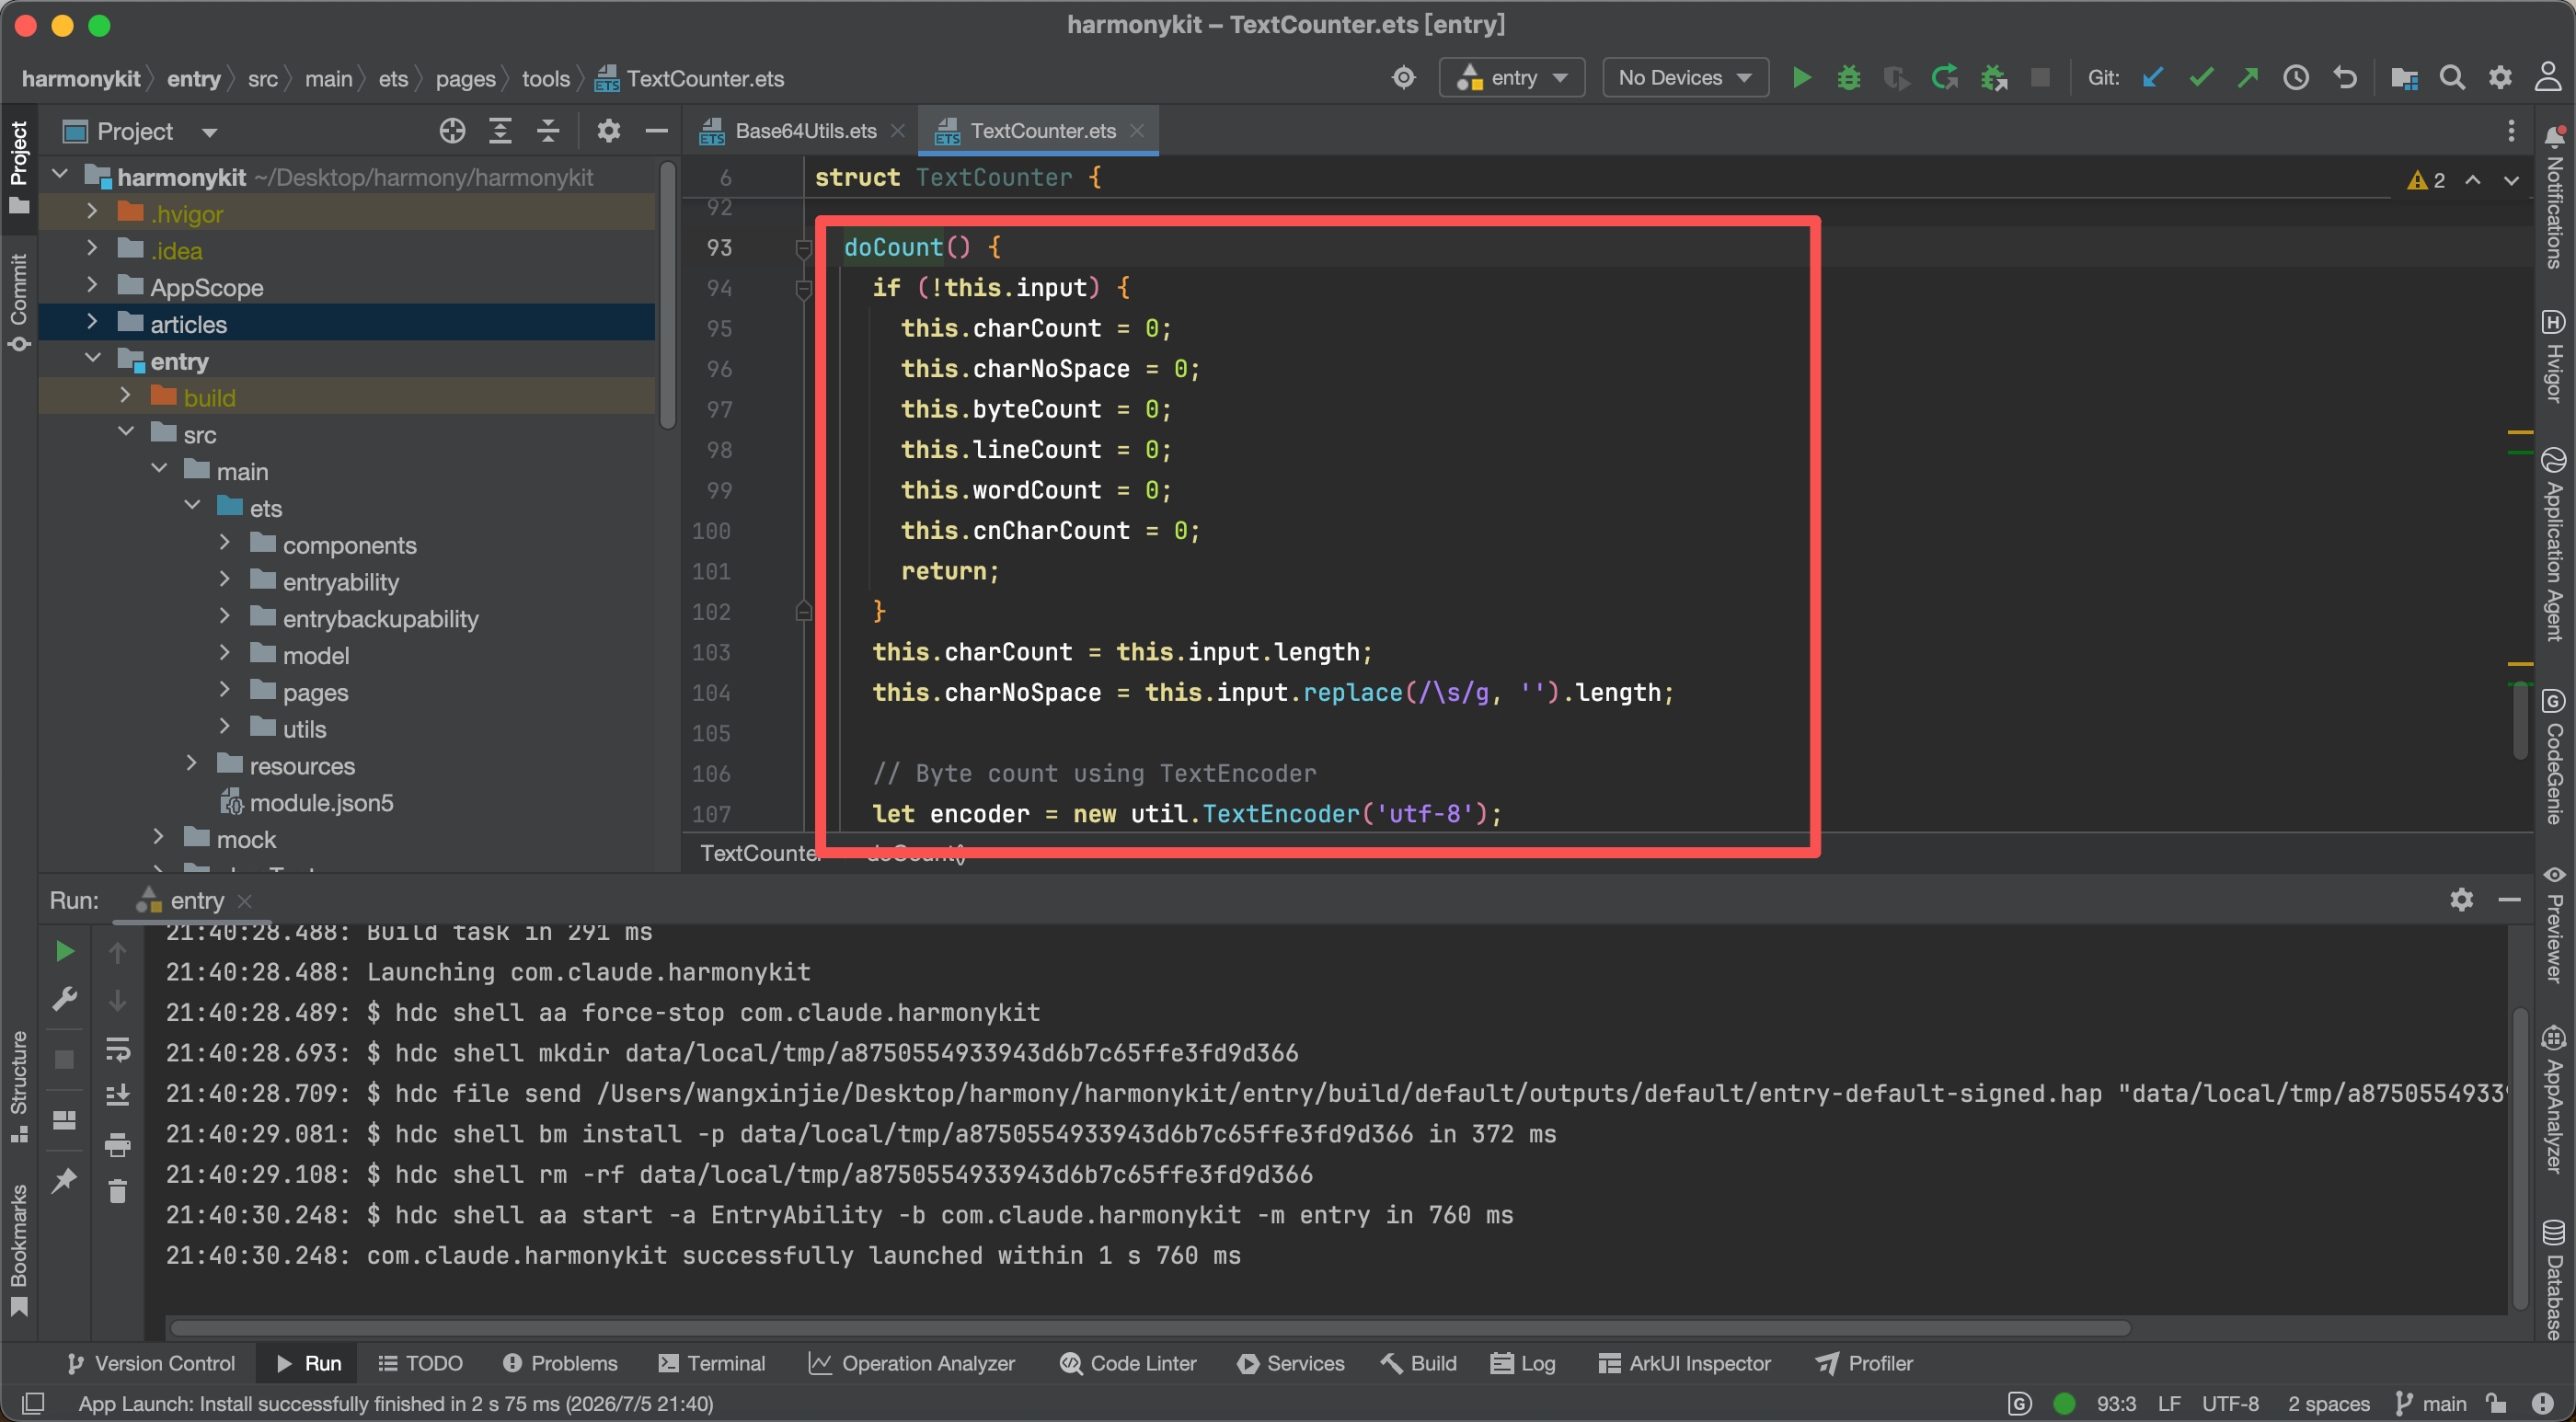Open Run panel settings gear
This screenshot has width=2576, height=1422.
tap(2461, 900)
